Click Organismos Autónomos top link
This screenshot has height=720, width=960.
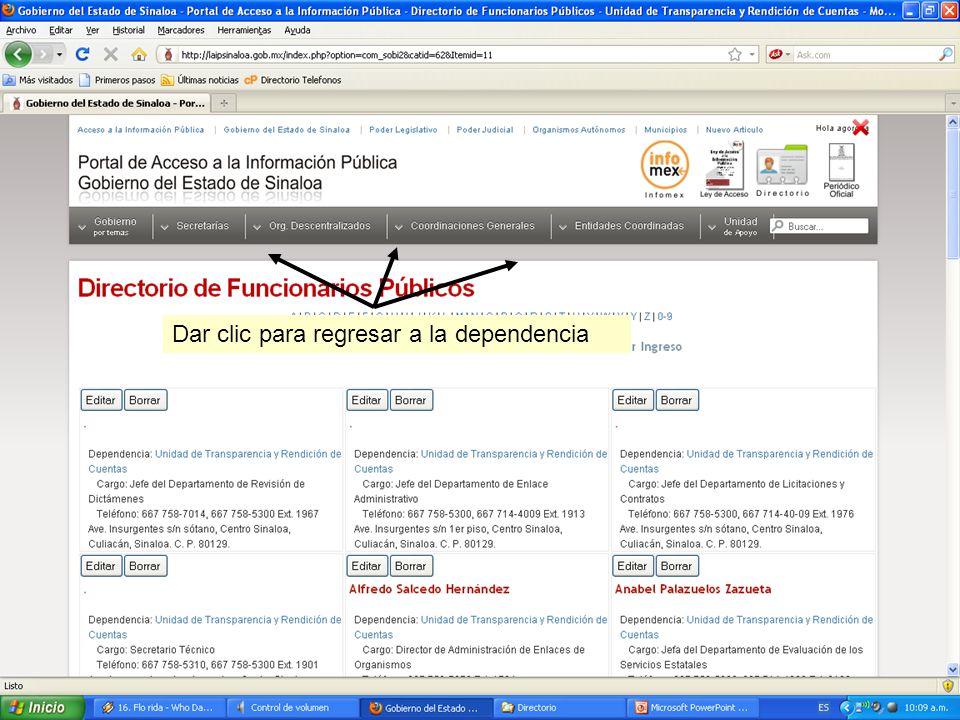(x=579, y=130)
